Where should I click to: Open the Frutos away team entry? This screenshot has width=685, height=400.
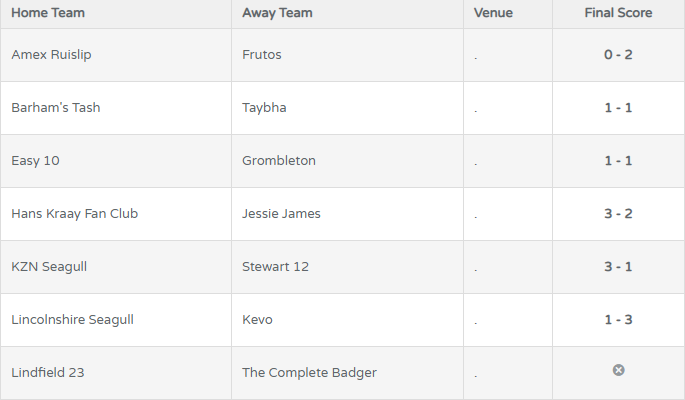pyautogui.click(x=262, y=55)
